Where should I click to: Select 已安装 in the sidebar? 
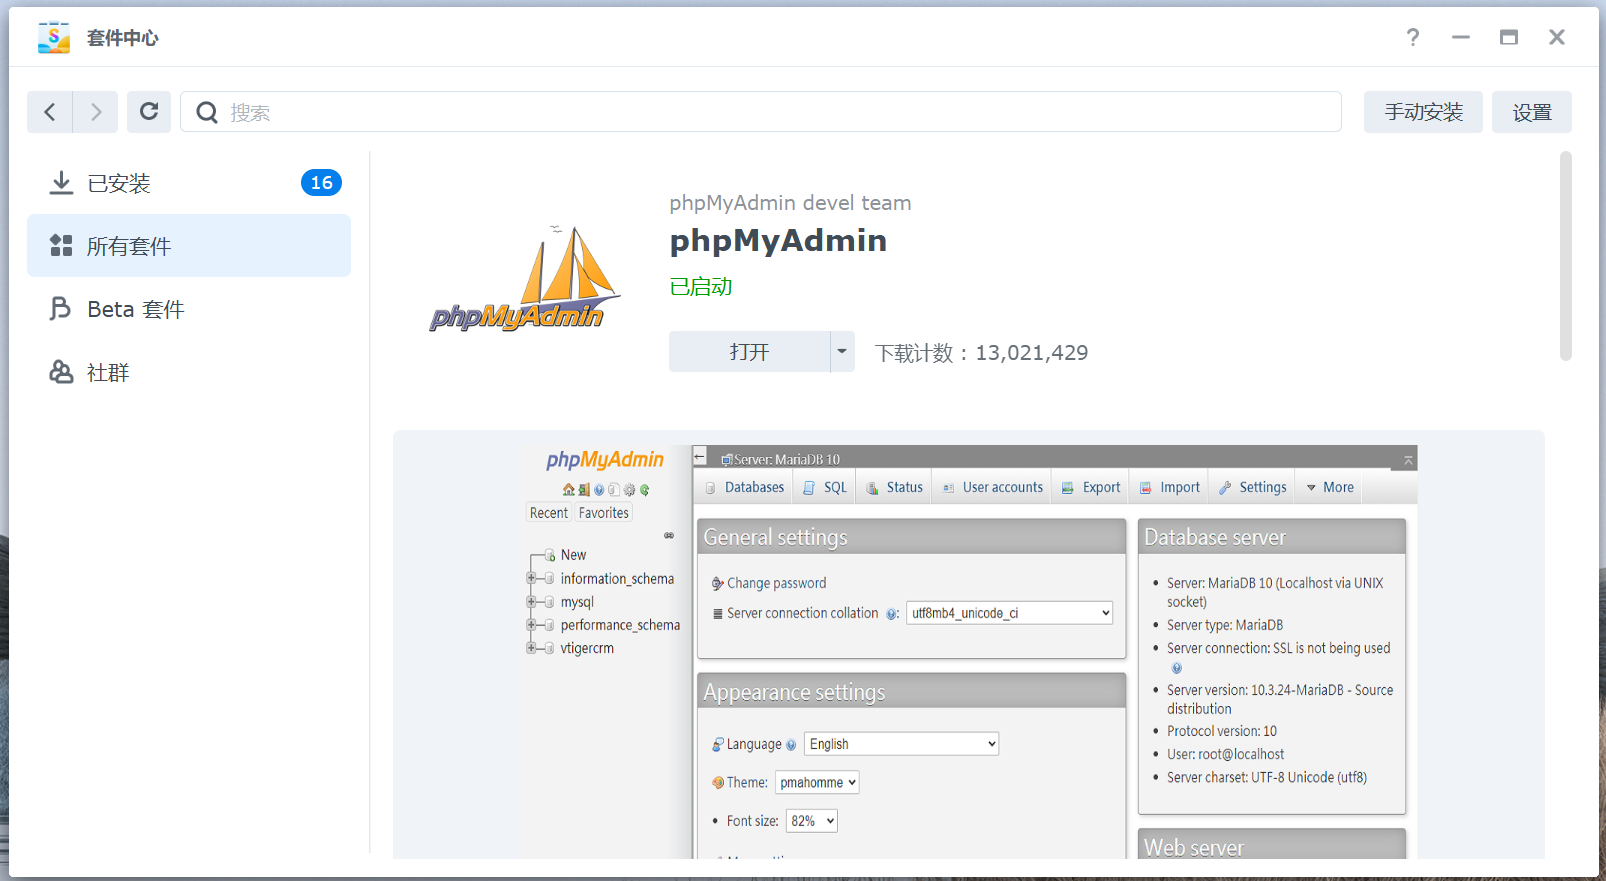[x=189, y=183]
